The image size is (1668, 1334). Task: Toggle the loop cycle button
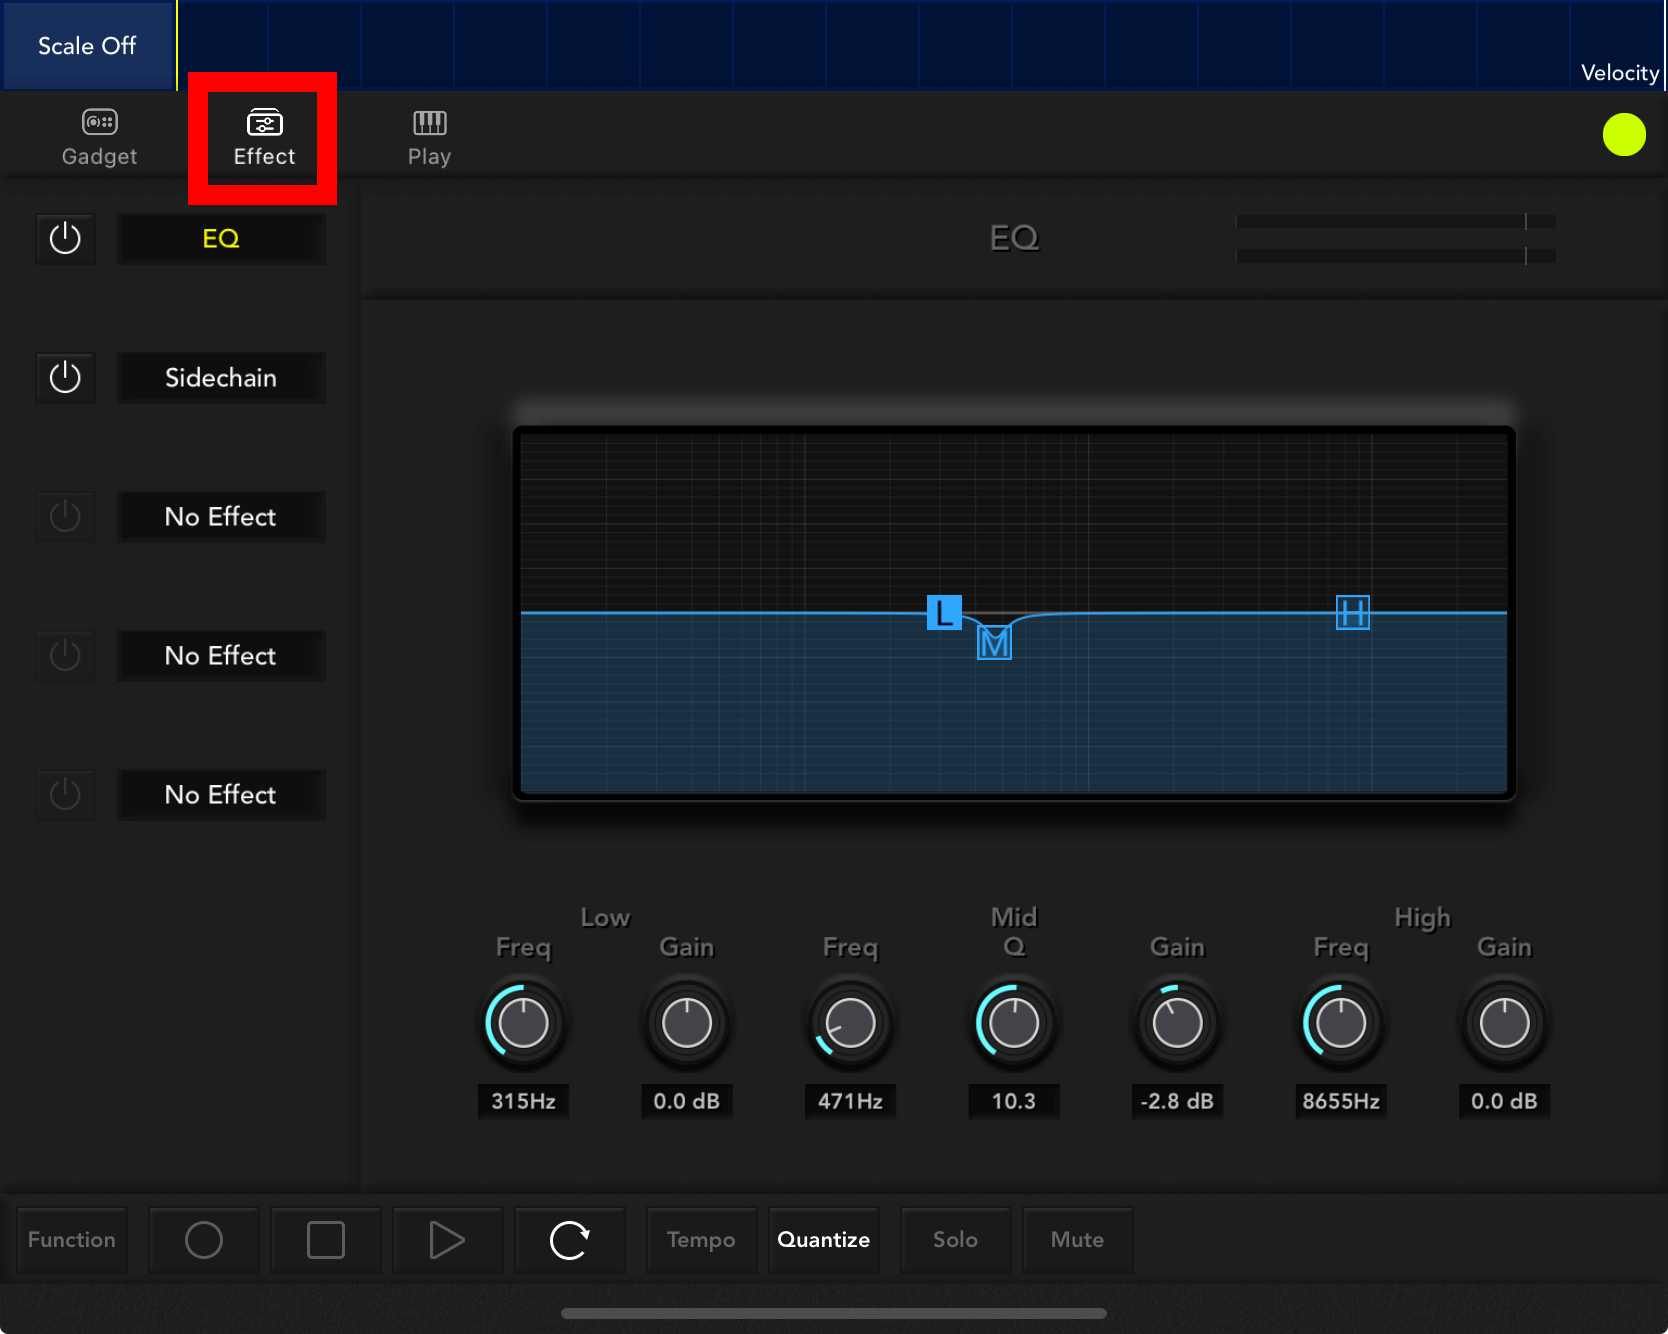[570, 1240]
